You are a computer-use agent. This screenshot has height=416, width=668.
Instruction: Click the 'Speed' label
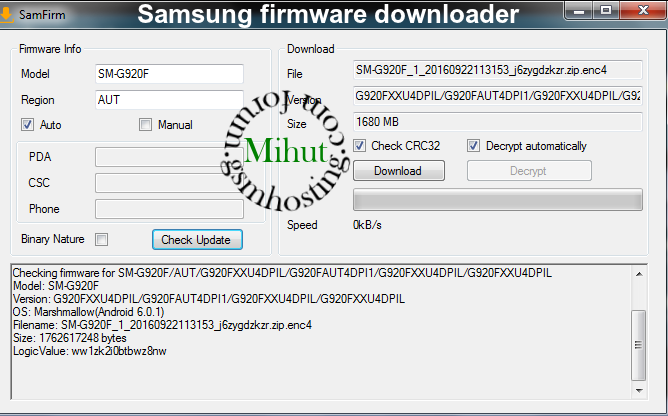302,225
